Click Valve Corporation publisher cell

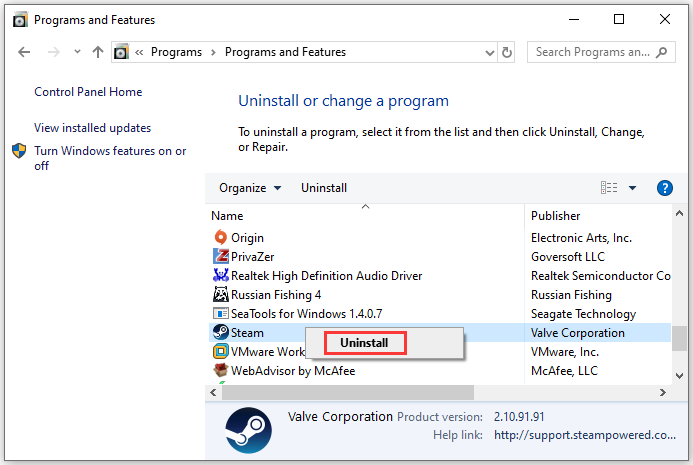click(578, 333)
